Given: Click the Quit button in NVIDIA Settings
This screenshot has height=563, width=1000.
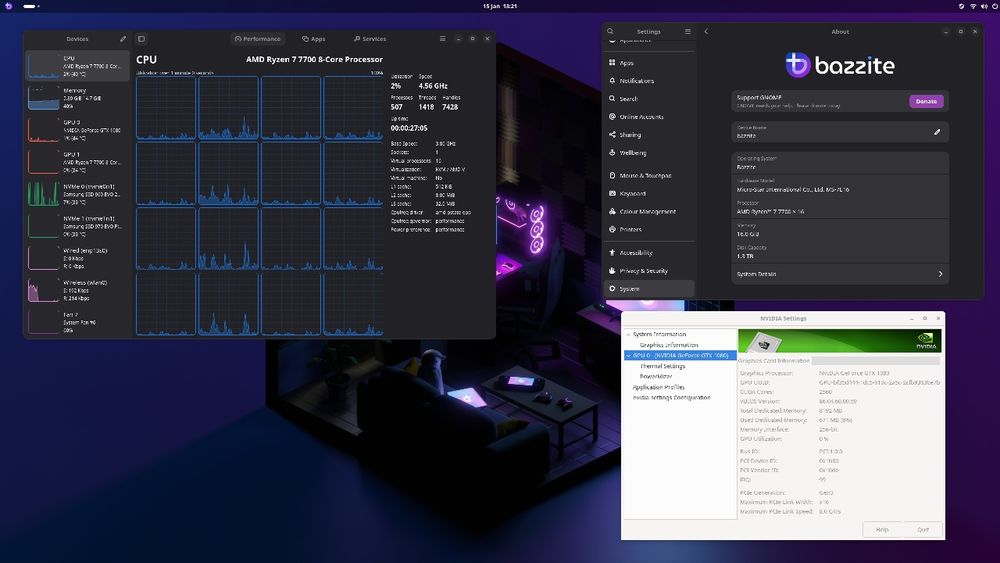Looking at the screenshot, I should tap(923, 530).
